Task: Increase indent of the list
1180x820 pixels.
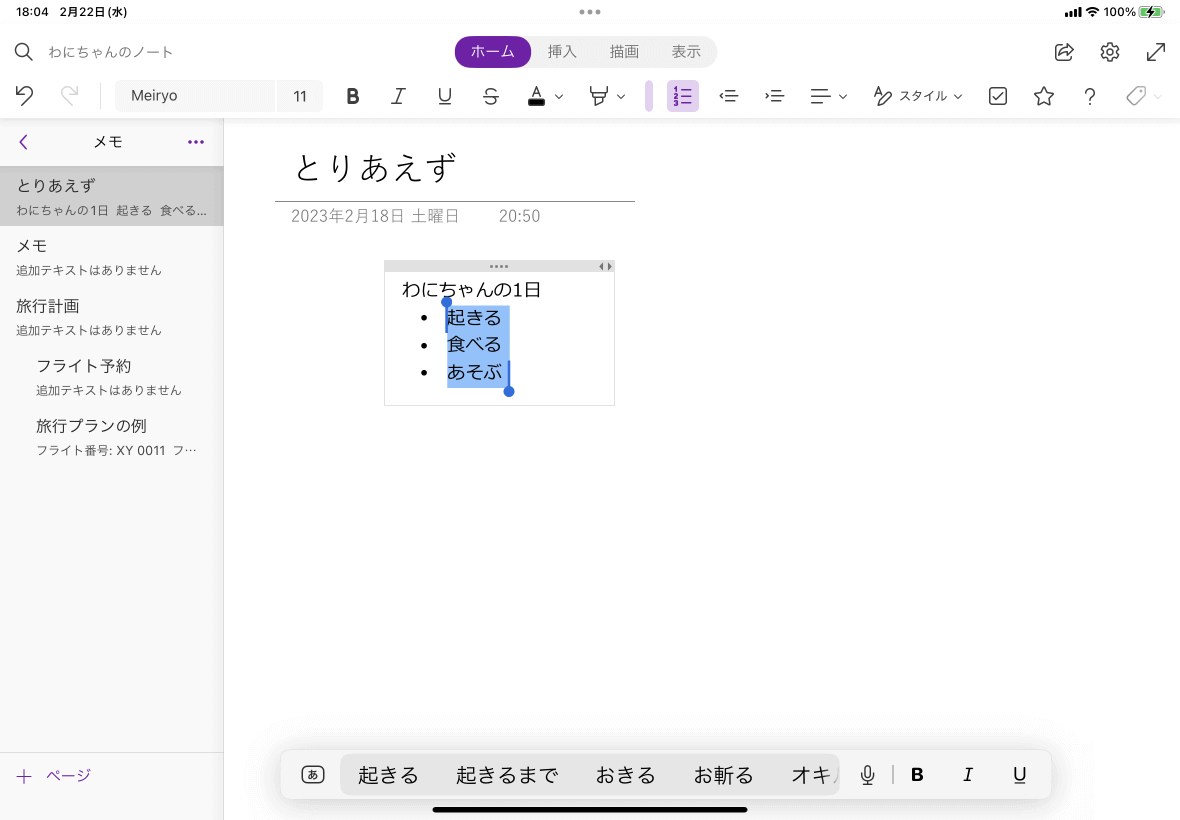Action: [774, 96]
